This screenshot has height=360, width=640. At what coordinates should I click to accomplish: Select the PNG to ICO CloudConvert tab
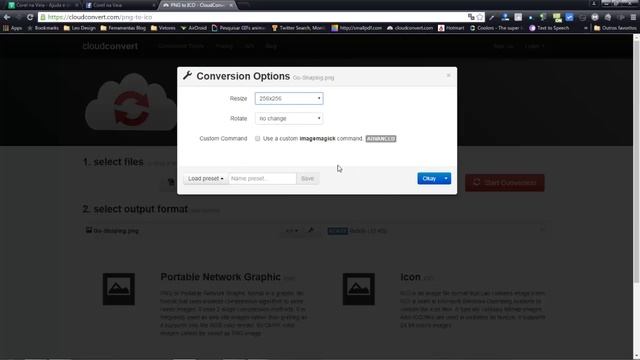click(x=197, y=5)
